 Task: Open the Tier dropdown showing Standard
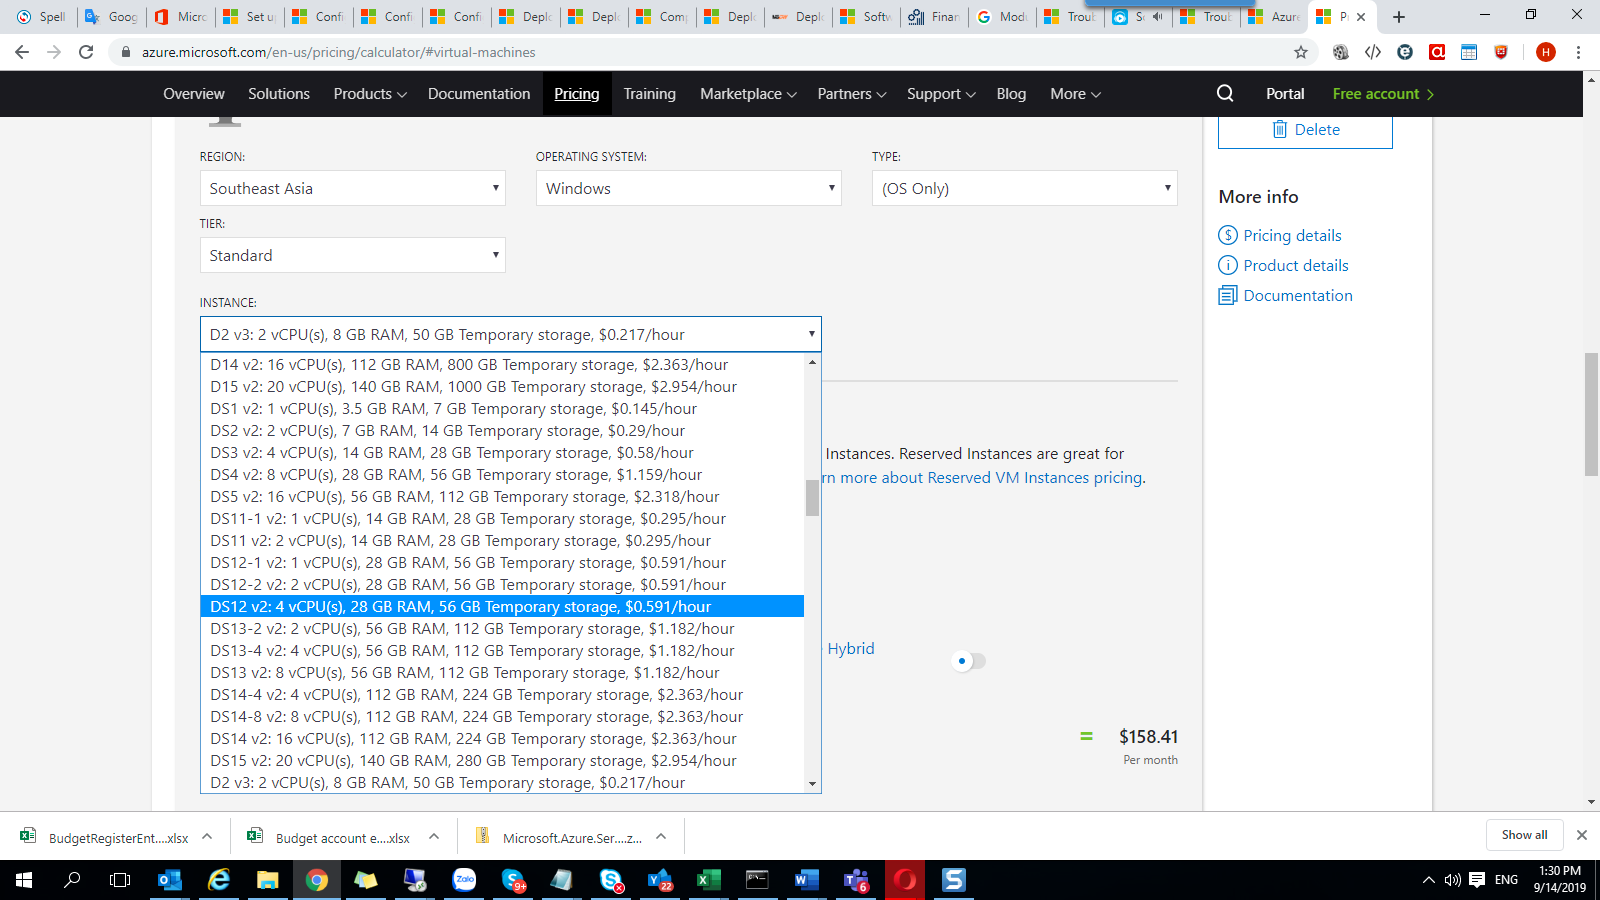click(353, 255)
